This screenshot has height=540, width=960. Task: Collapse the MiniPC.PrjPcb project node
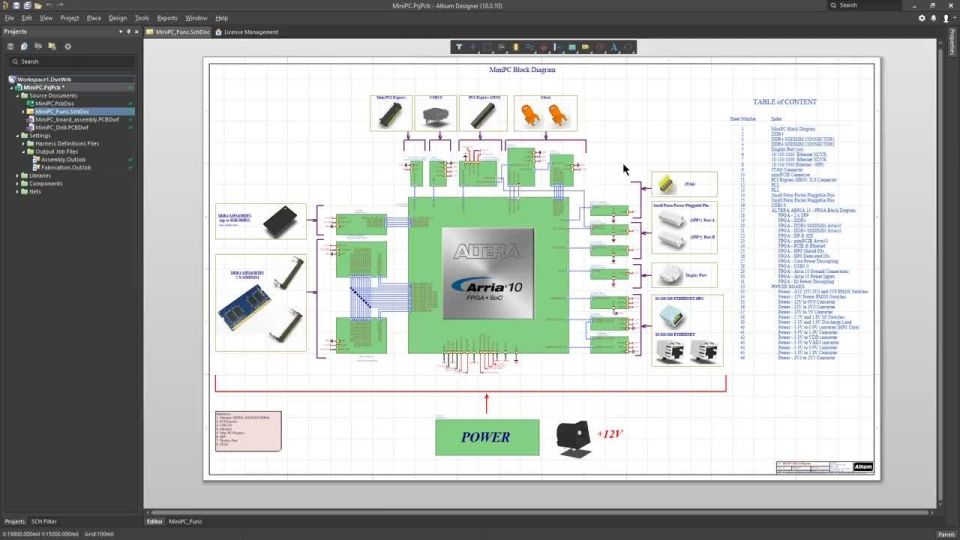click(x=12, y=88)
